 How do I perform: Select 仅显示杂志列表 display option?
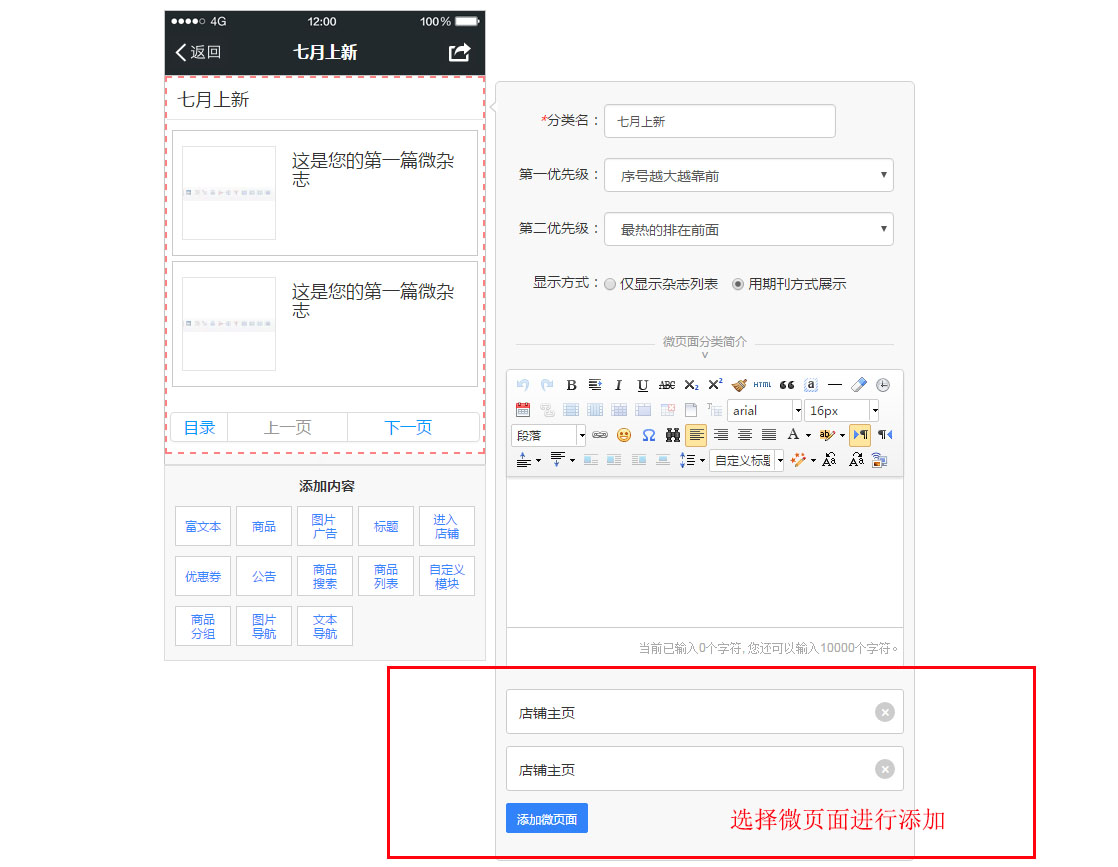(x=610, y=284)
